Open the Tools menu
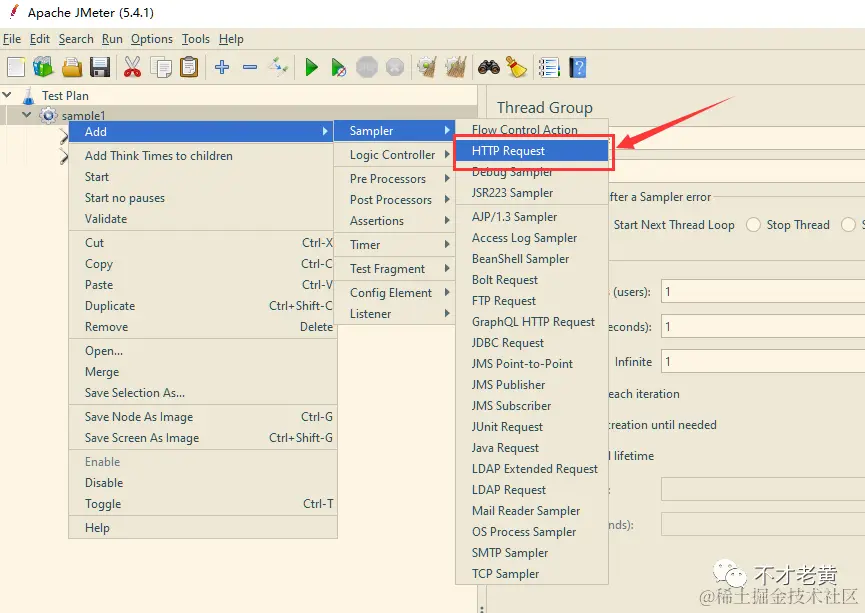This screenshot has width=865, height=613. [196, 39]
